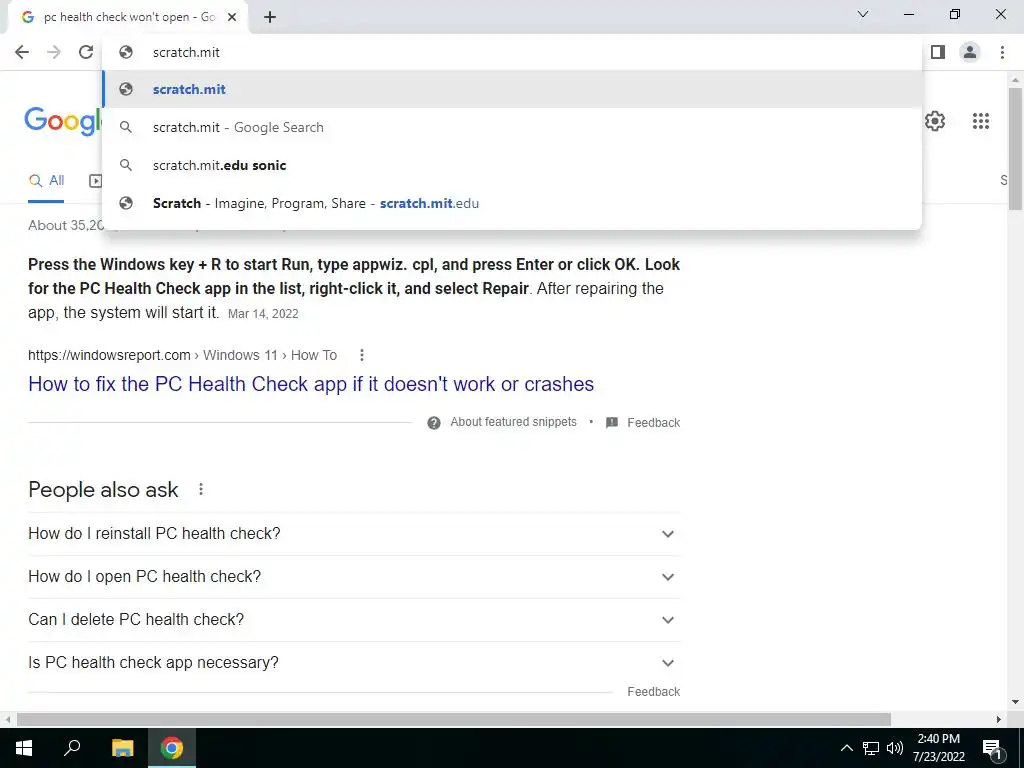1024x768 pixels.
Task: Expand 'How do I open PC health check?'
Action: tap(354, 577)
